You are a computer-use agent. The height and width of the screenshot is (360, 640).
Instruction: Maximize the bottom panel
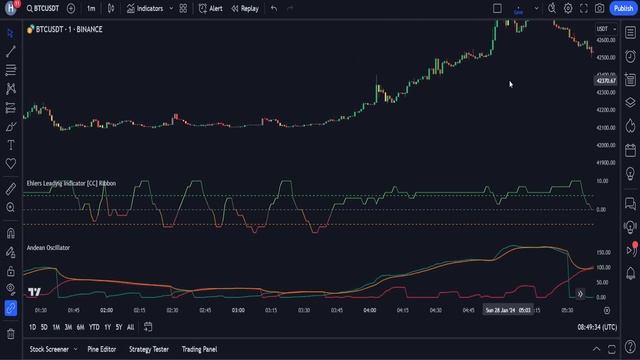click(x=611, y=349)
